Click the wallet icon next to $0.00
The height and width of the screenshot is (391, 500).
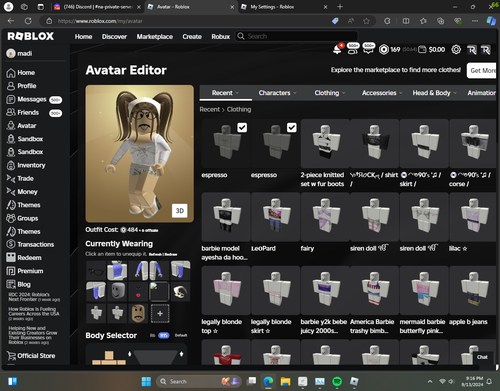pos(422,50)
